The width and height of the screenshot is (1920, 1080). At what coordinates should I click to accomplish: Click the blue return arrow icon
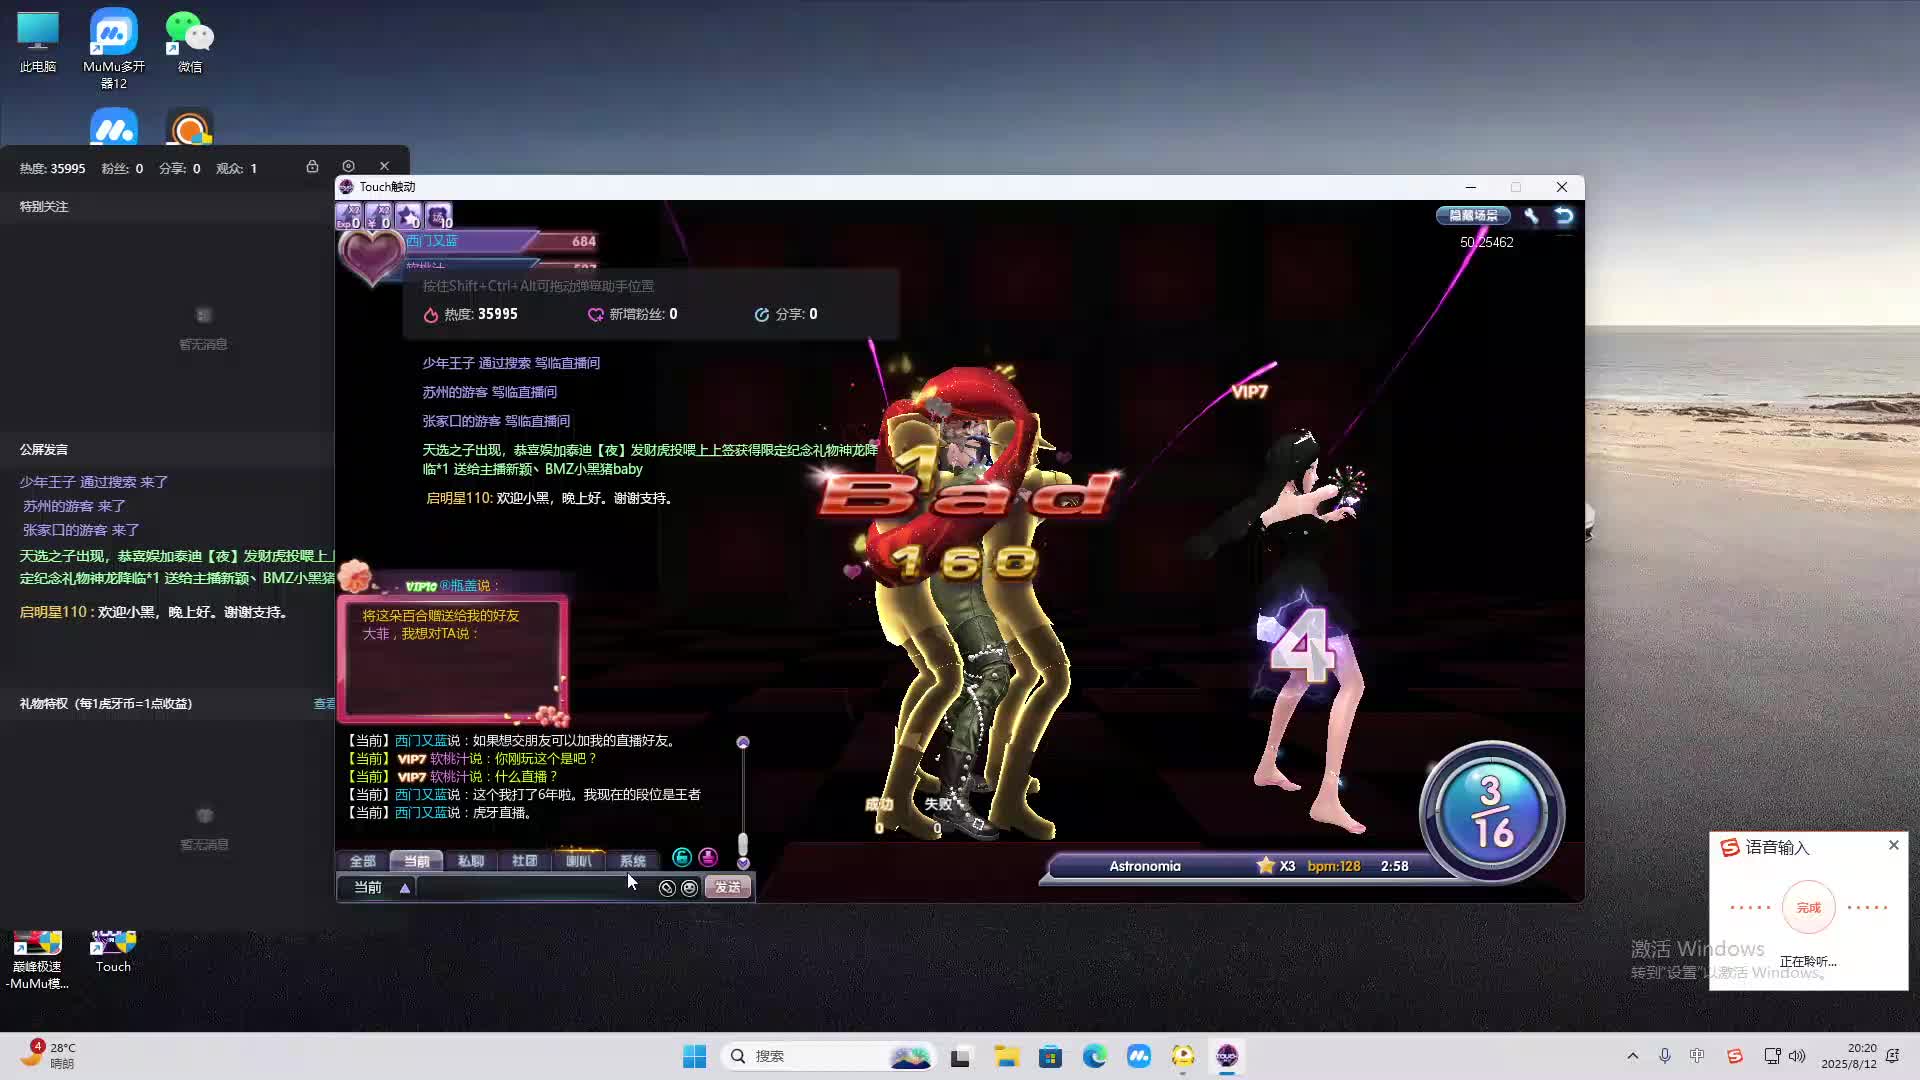click(x=1564, y=216)
